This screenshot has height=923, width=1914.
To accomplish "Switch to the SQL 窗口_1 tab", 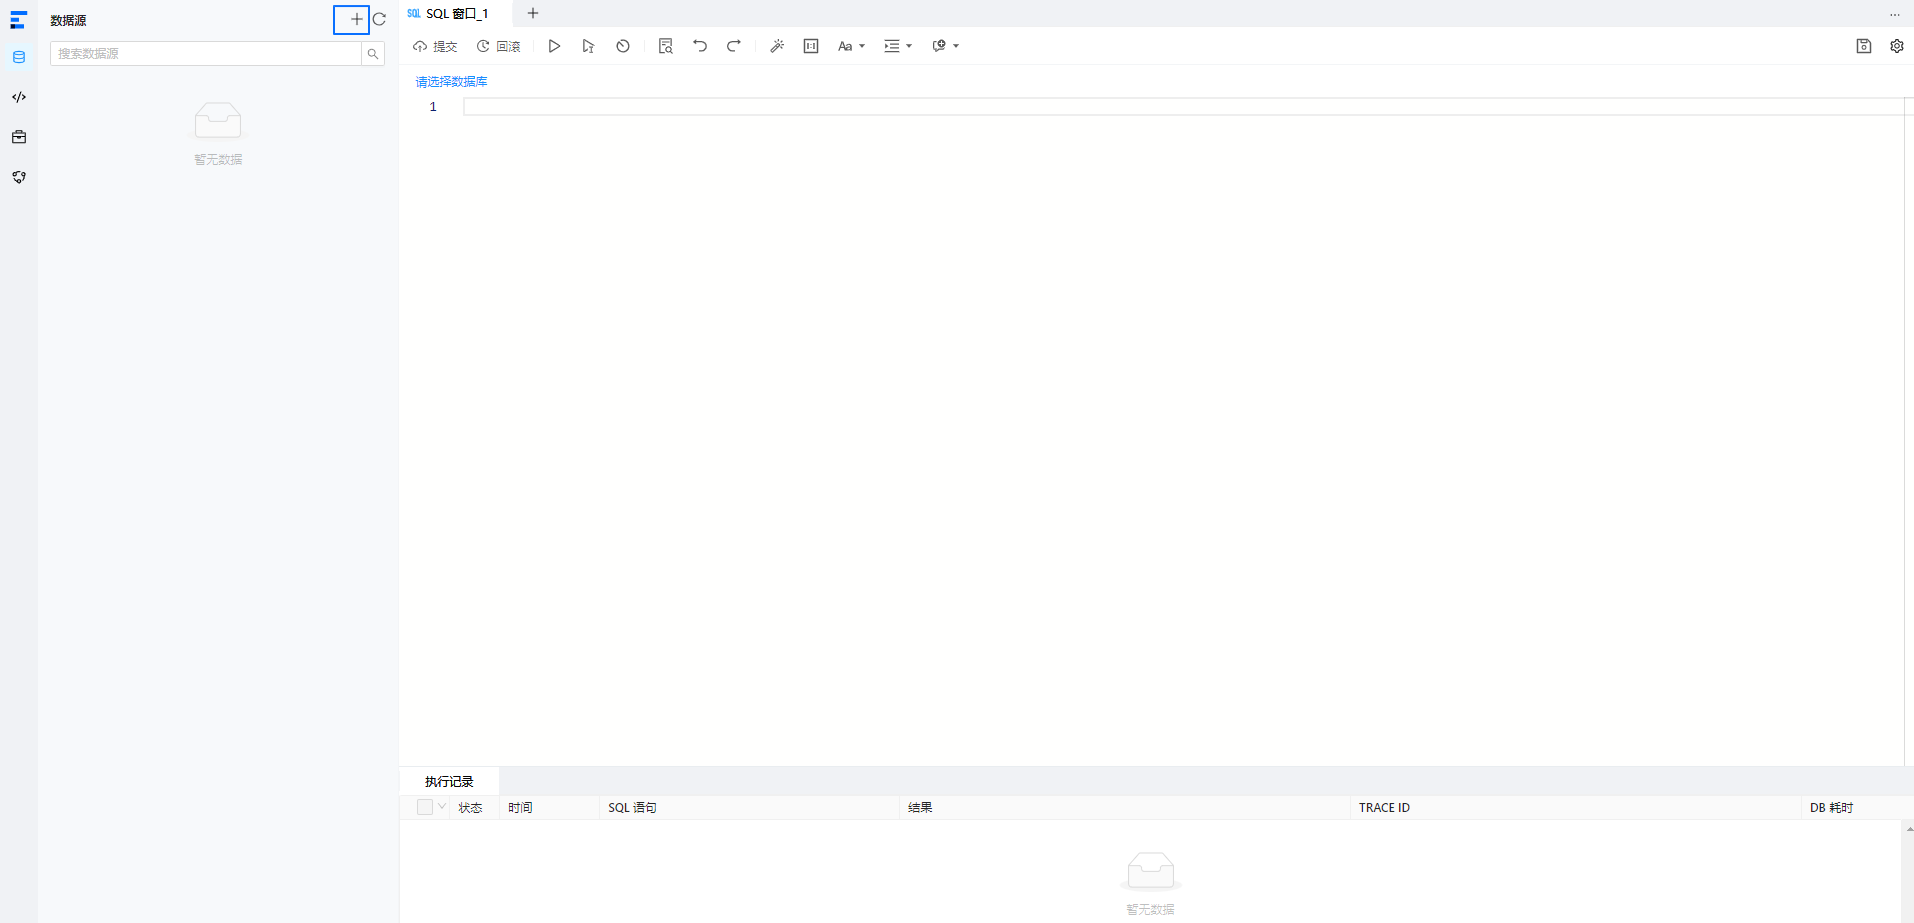I will pyautogui.click(x=448, y=14).
